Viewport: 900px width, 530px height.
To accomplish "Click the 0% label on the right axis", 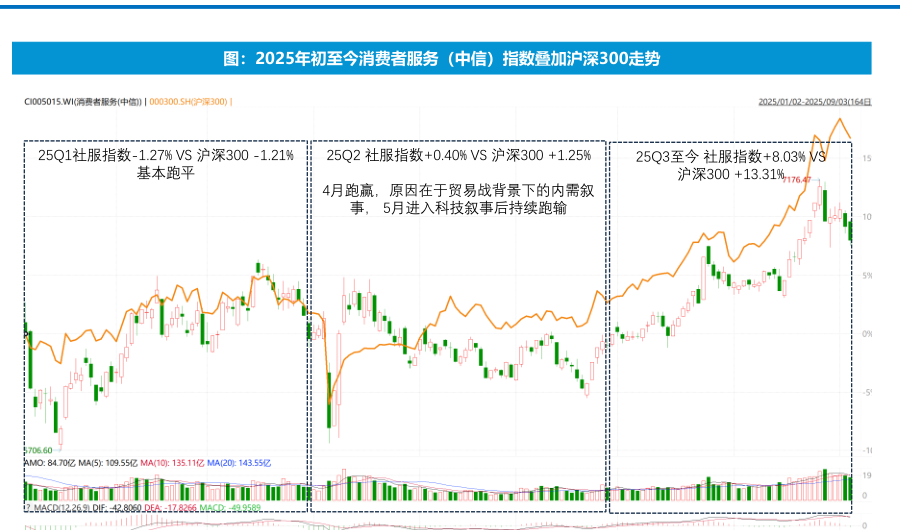I will 867,335.
